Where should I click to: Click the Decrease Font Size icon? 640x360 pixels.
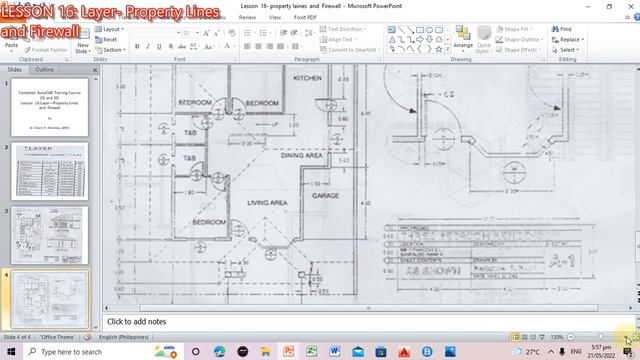tap(217, 33)
